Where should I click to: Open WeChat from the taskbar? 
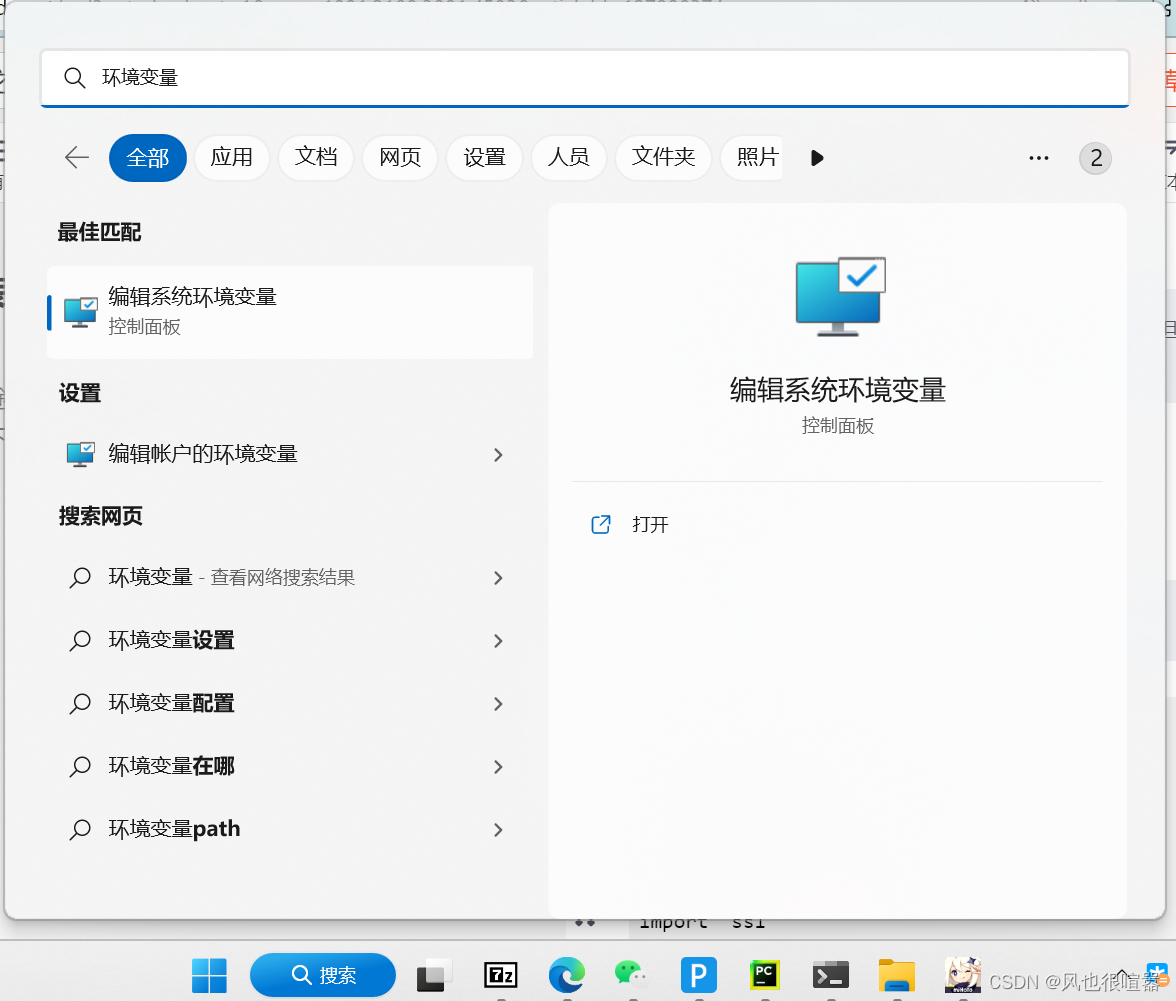pyautogui.click(x=633, y=977)
